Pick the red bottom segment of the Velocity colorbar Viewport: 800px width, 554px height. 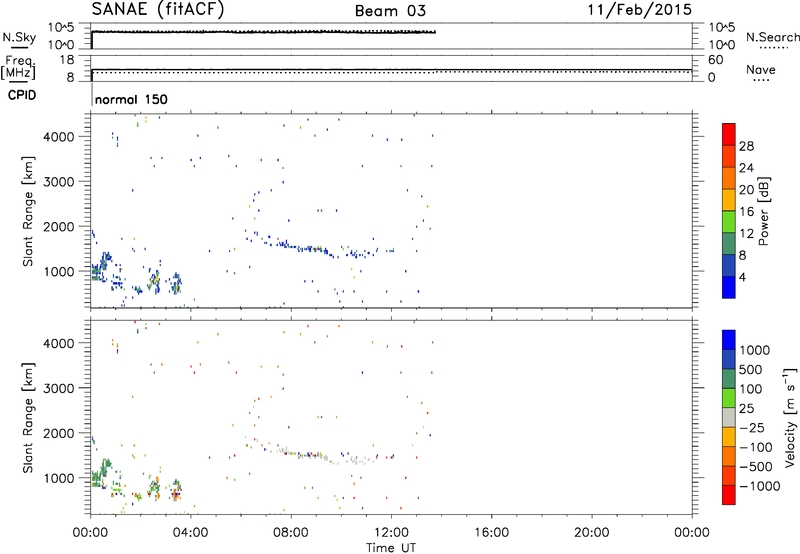[729, 495]
